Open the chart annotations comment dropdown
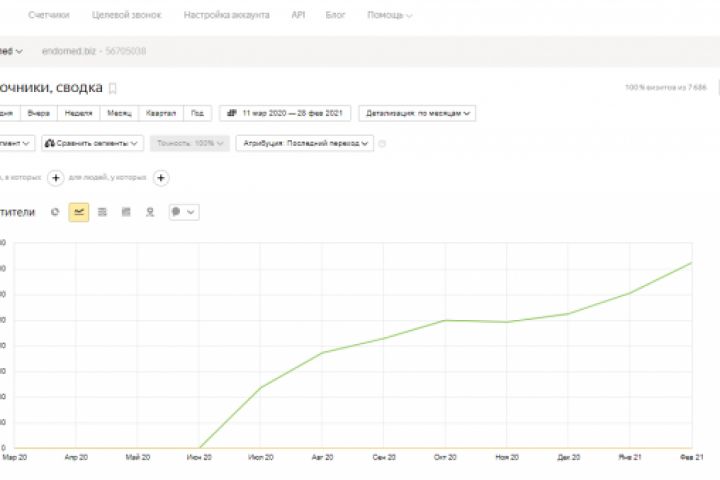Screen dimensions: 720x480 point(183,212)
